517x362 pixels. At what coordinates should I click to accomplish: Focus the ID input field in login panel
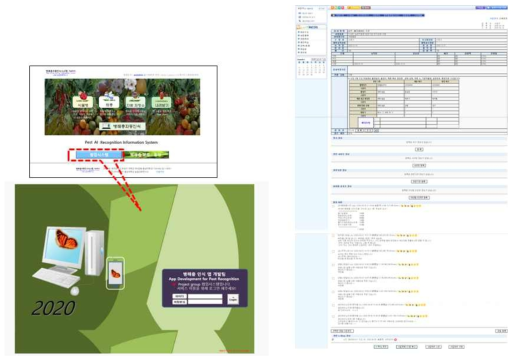point(205,296)
